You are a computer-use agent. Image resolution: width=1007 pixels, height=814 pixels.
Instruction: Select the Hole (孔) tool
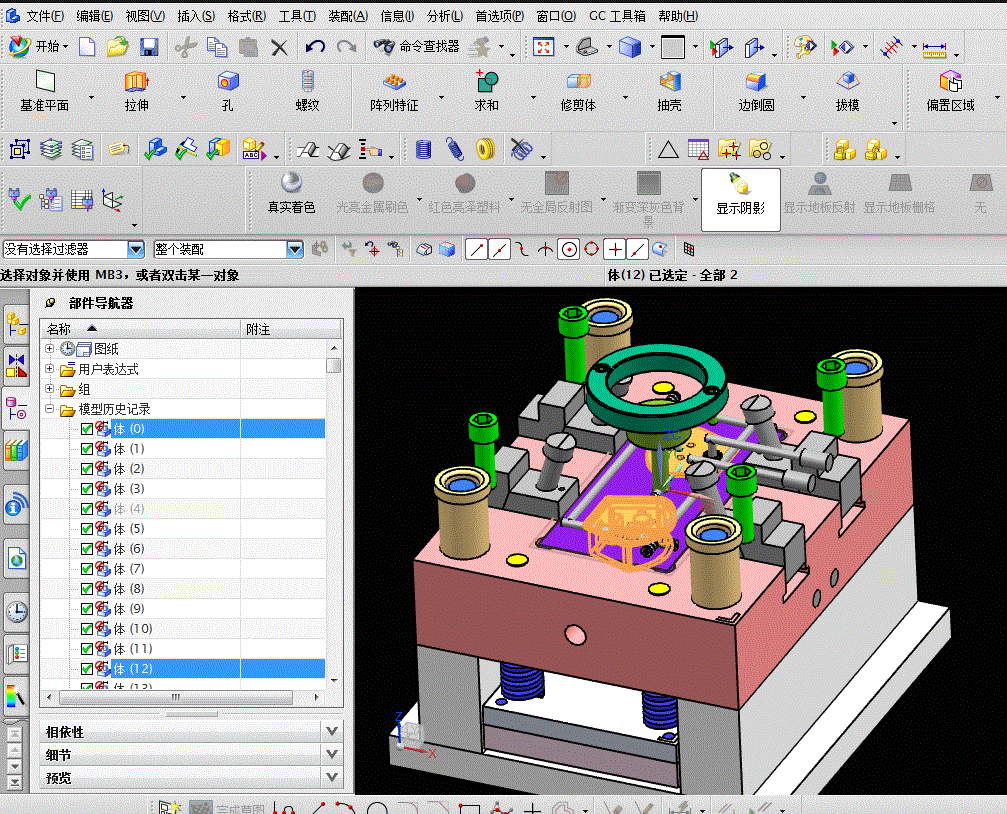pyautogui.click(x=227, y=91)
